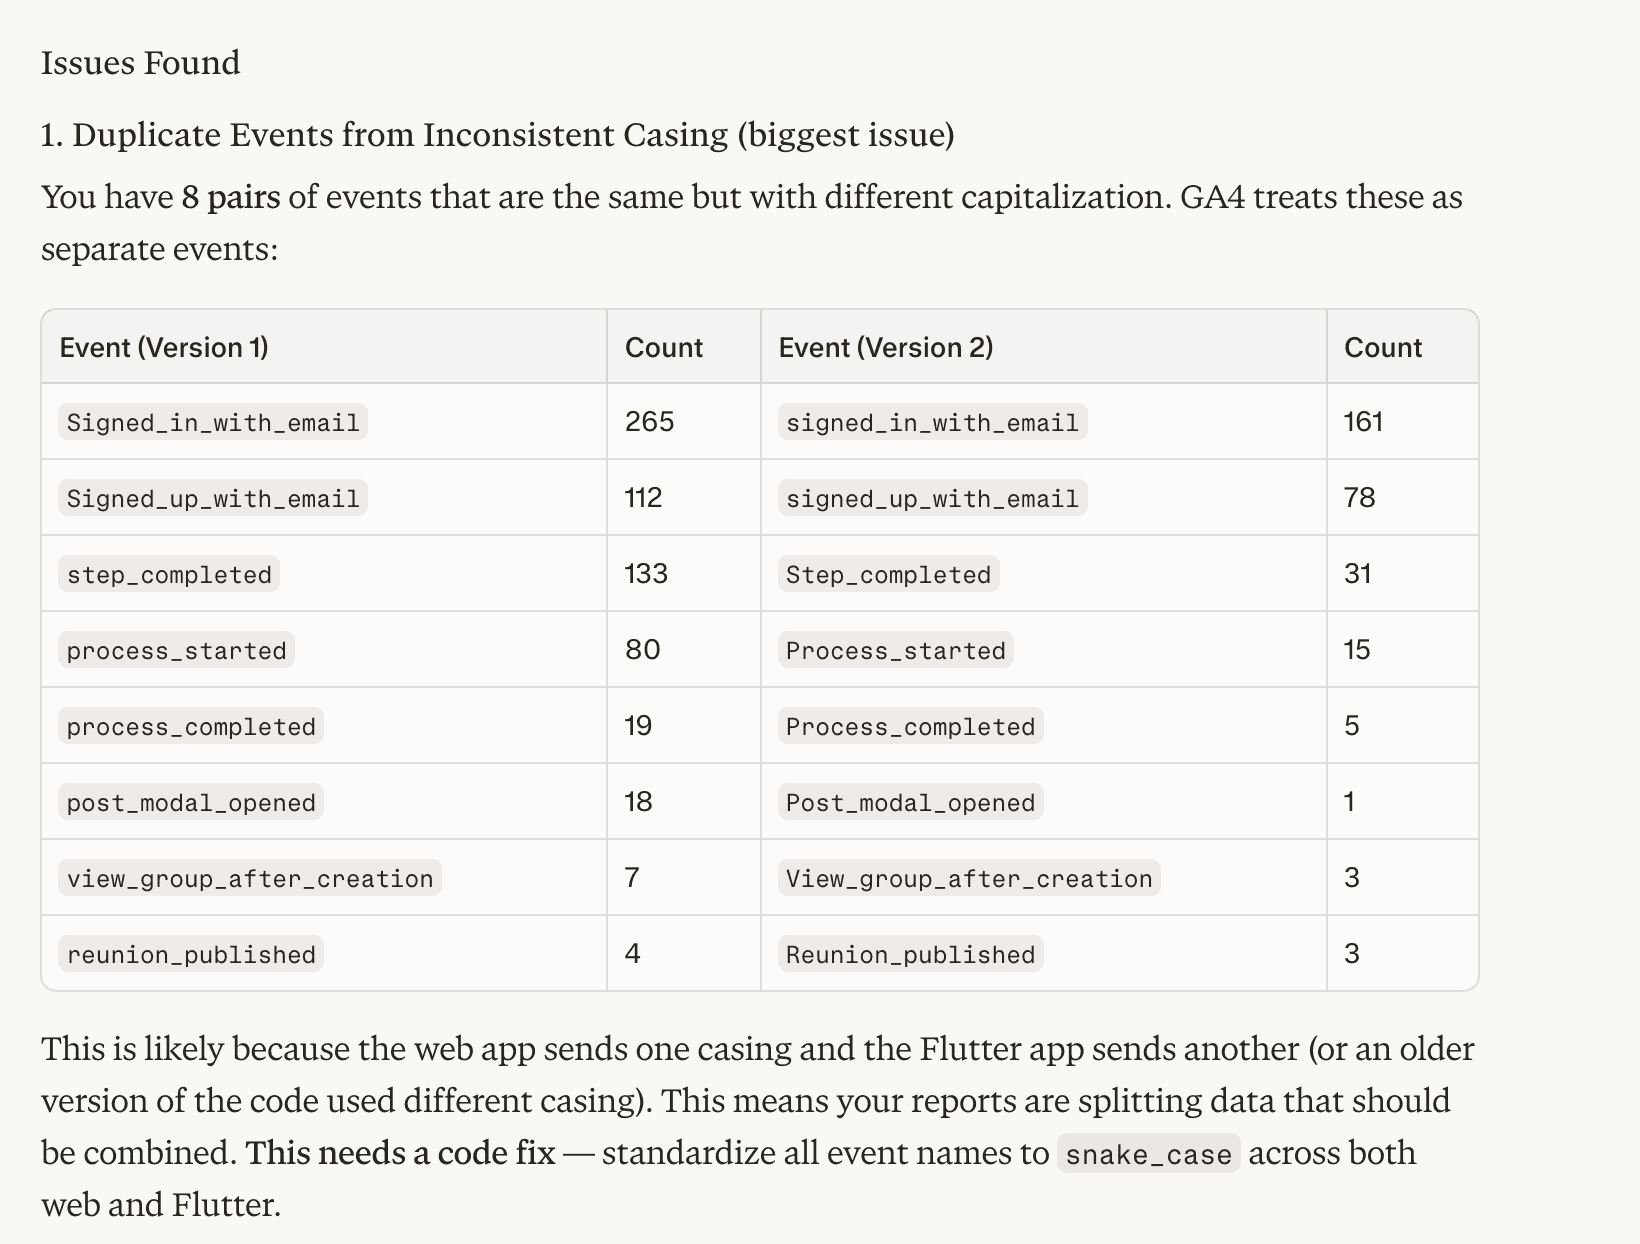This screenshot has width=1640, height=1244.
Task: Click the count value 133
Action: [x=646, y=574]
